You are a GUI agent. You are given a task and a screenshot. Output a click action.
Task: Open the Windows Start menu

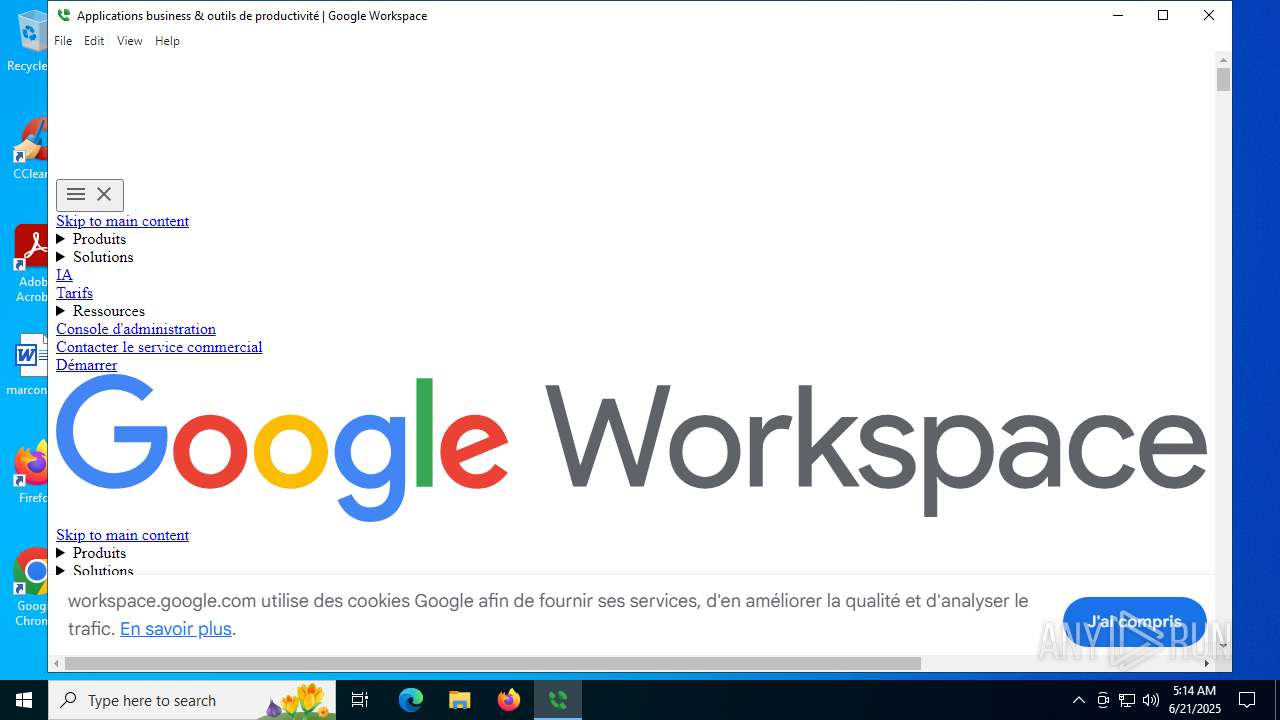24,700
